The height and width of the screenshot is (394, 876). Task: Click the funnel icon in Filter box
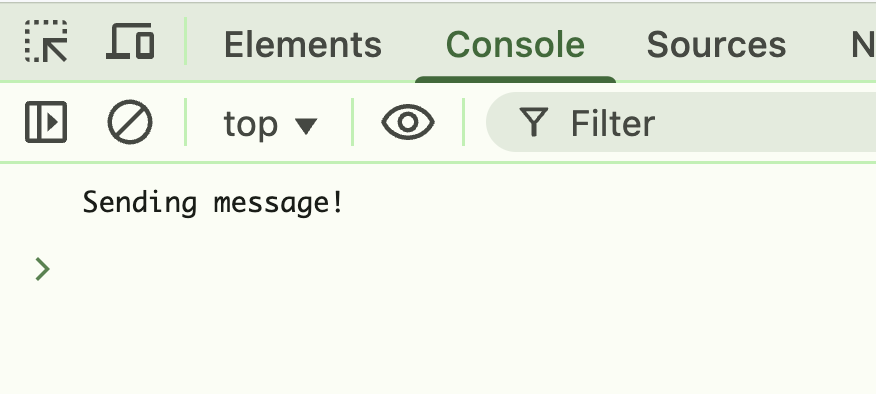click(x=534, y=122)
